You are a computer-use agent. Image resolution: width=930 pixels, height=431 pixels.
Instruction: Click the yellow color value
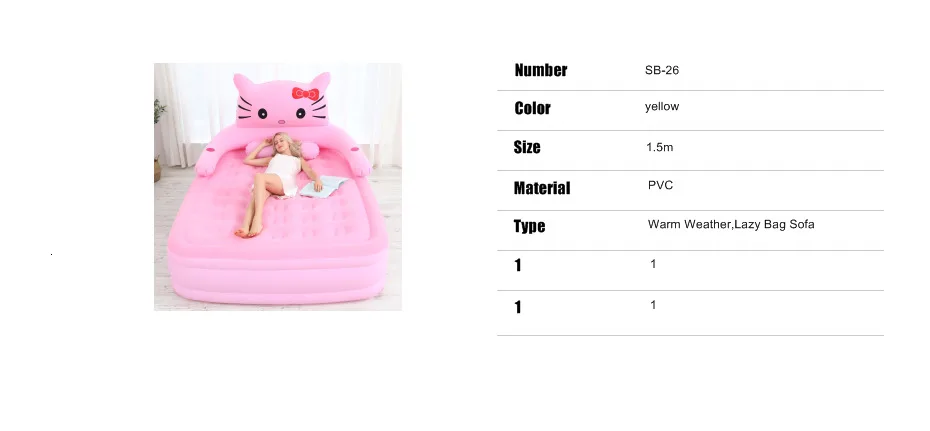click(662, 107)
